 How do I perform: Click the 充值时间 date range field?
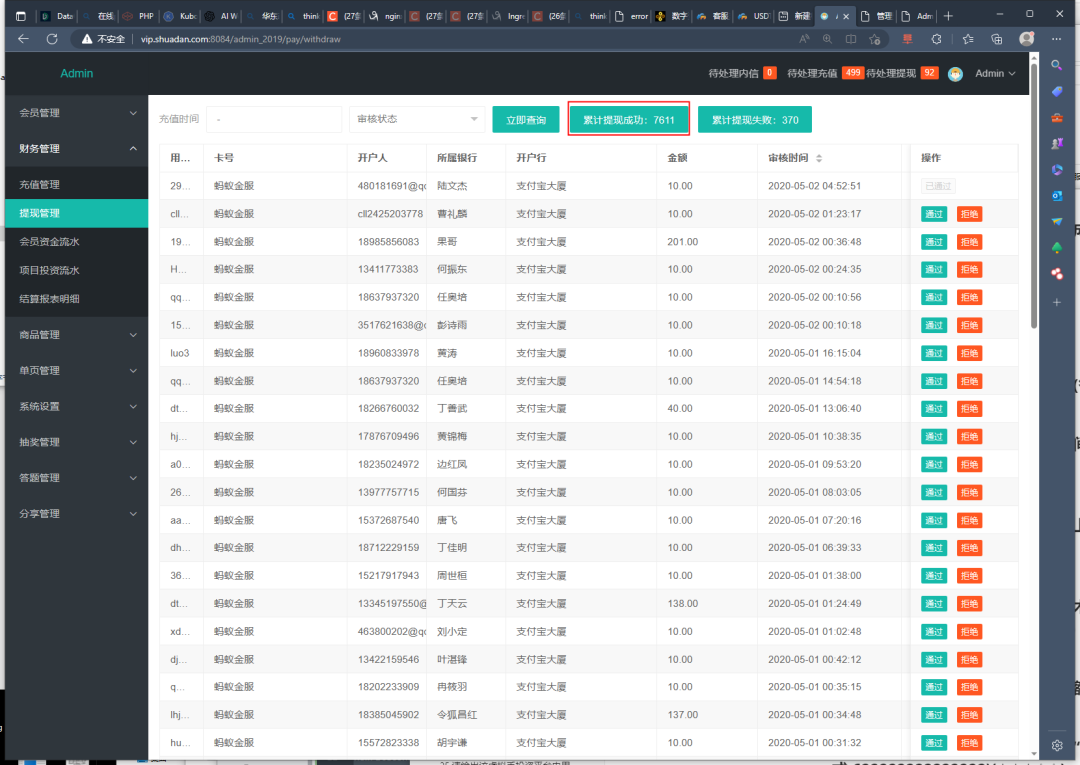click(x=273, y=119)
